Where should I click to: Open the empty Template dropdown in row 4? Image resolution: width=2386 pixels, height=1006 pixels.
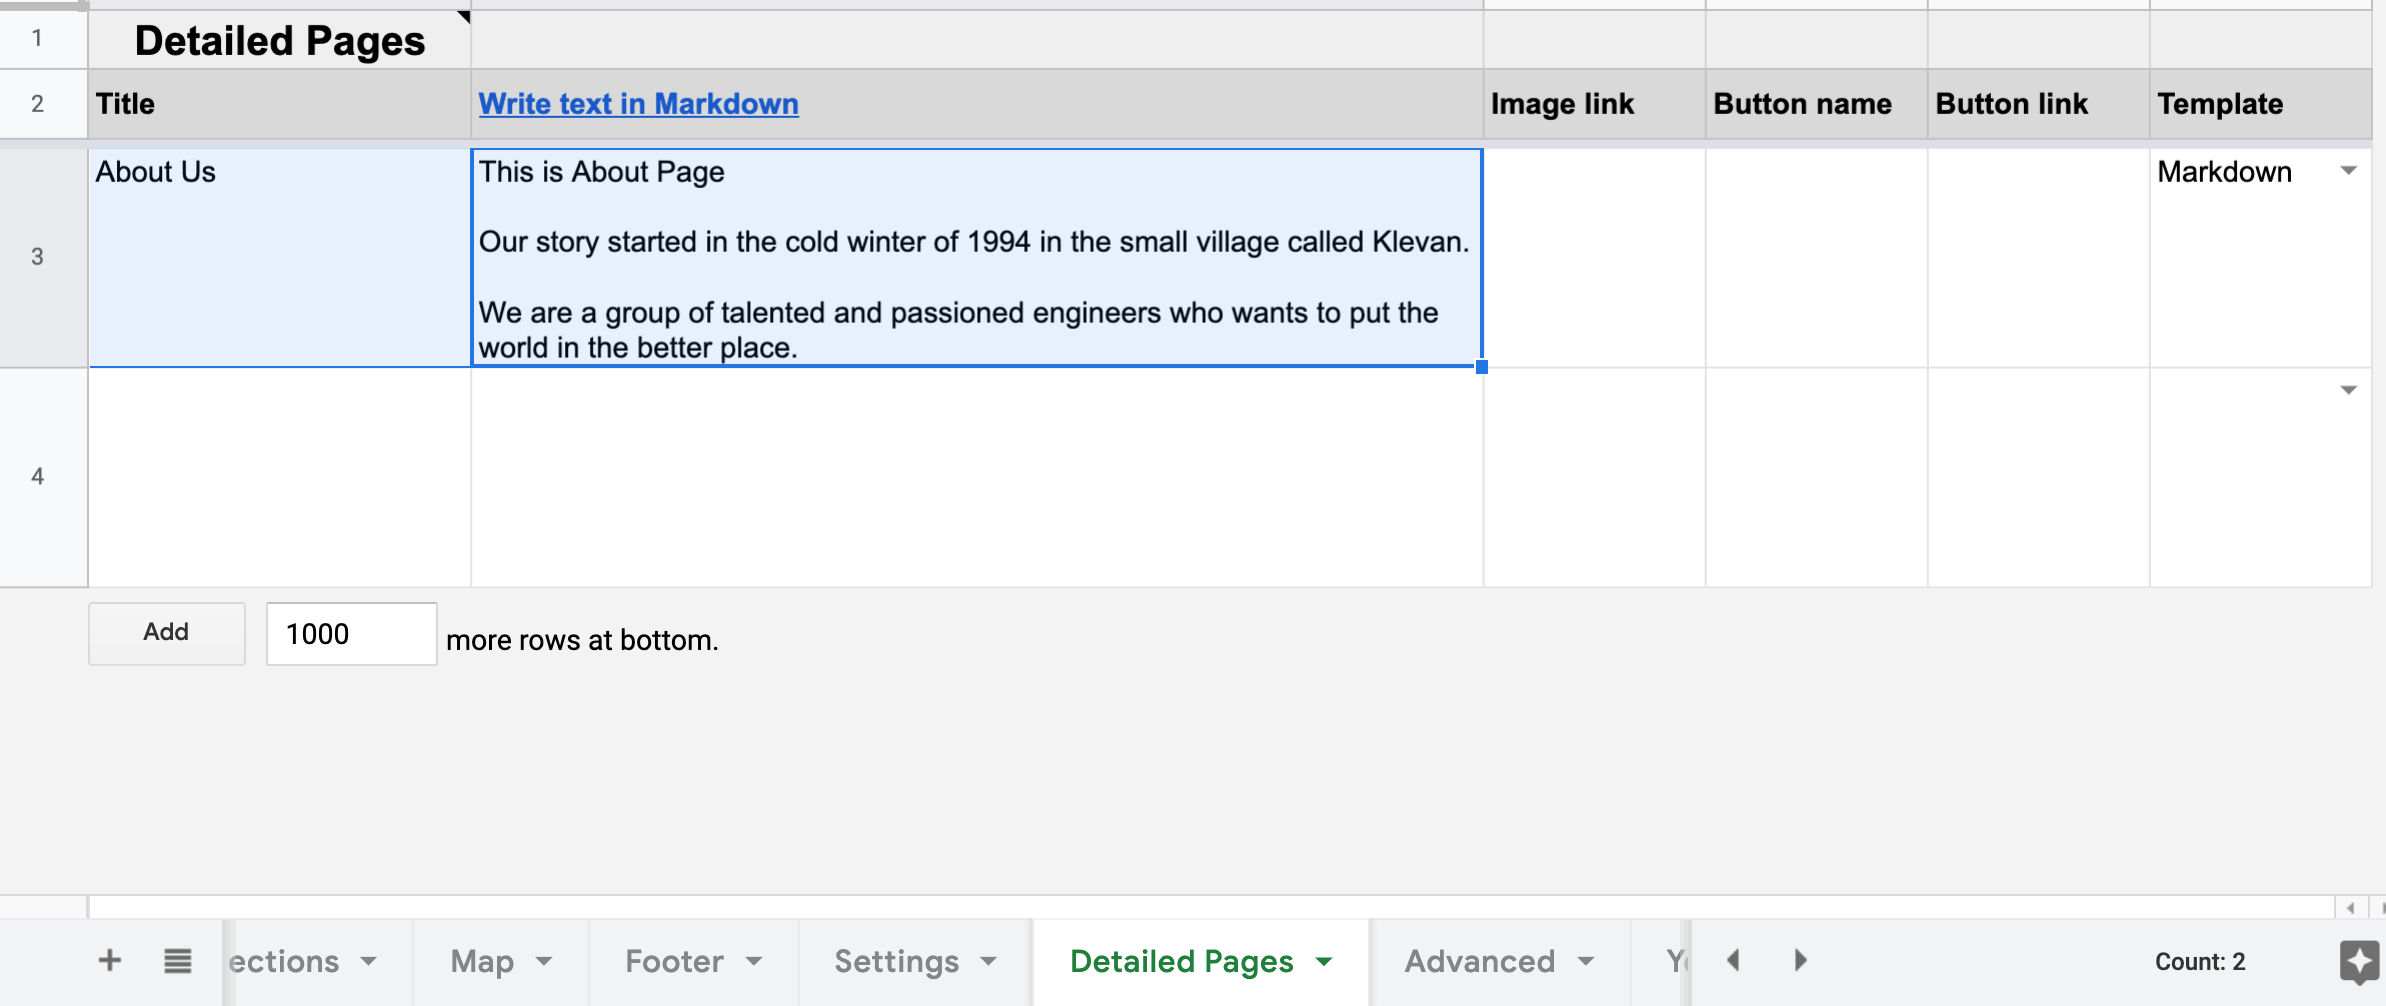pos(2349,390)
